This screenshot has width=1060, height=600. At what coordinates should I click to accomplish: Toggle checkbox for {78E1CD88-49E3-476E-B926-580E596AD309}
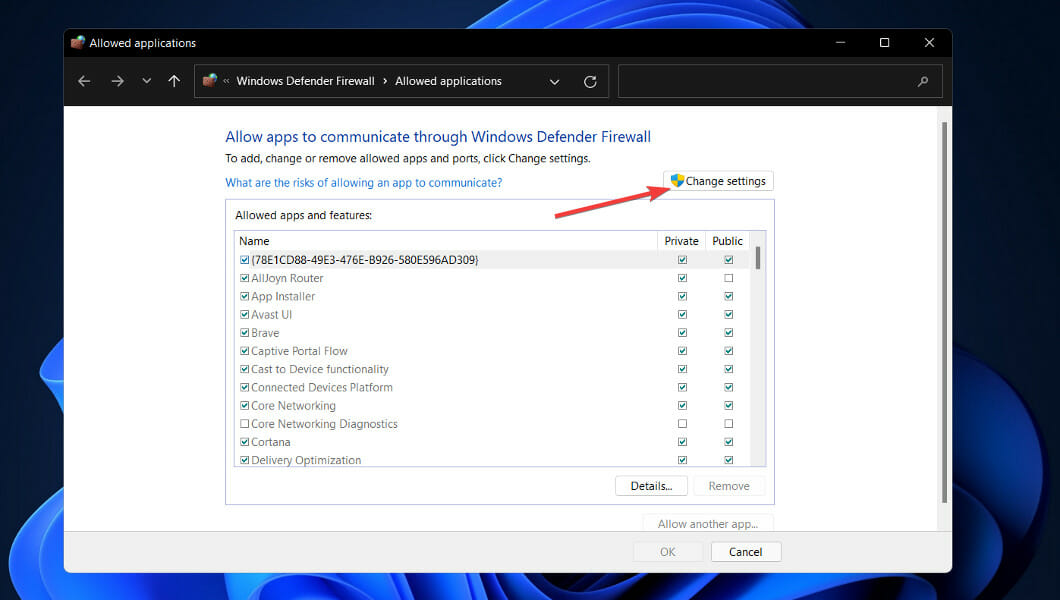pos(244,259)
